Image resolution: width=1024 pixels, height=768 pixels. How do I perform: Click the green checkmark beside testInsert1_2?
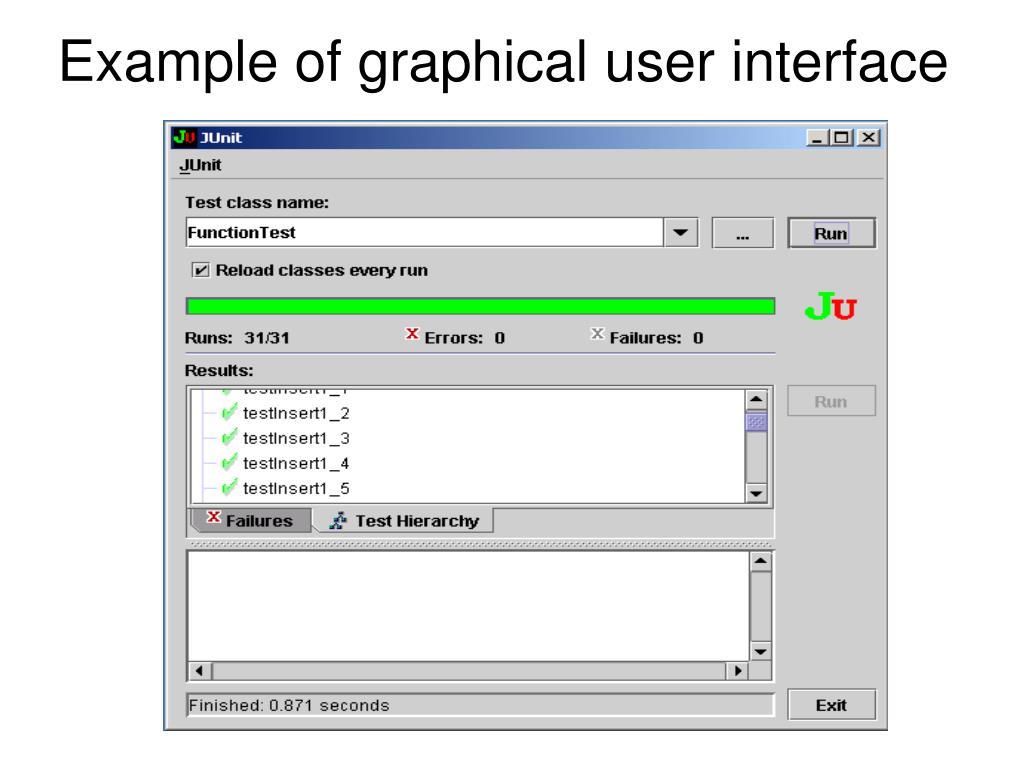[x=229, y=413]
